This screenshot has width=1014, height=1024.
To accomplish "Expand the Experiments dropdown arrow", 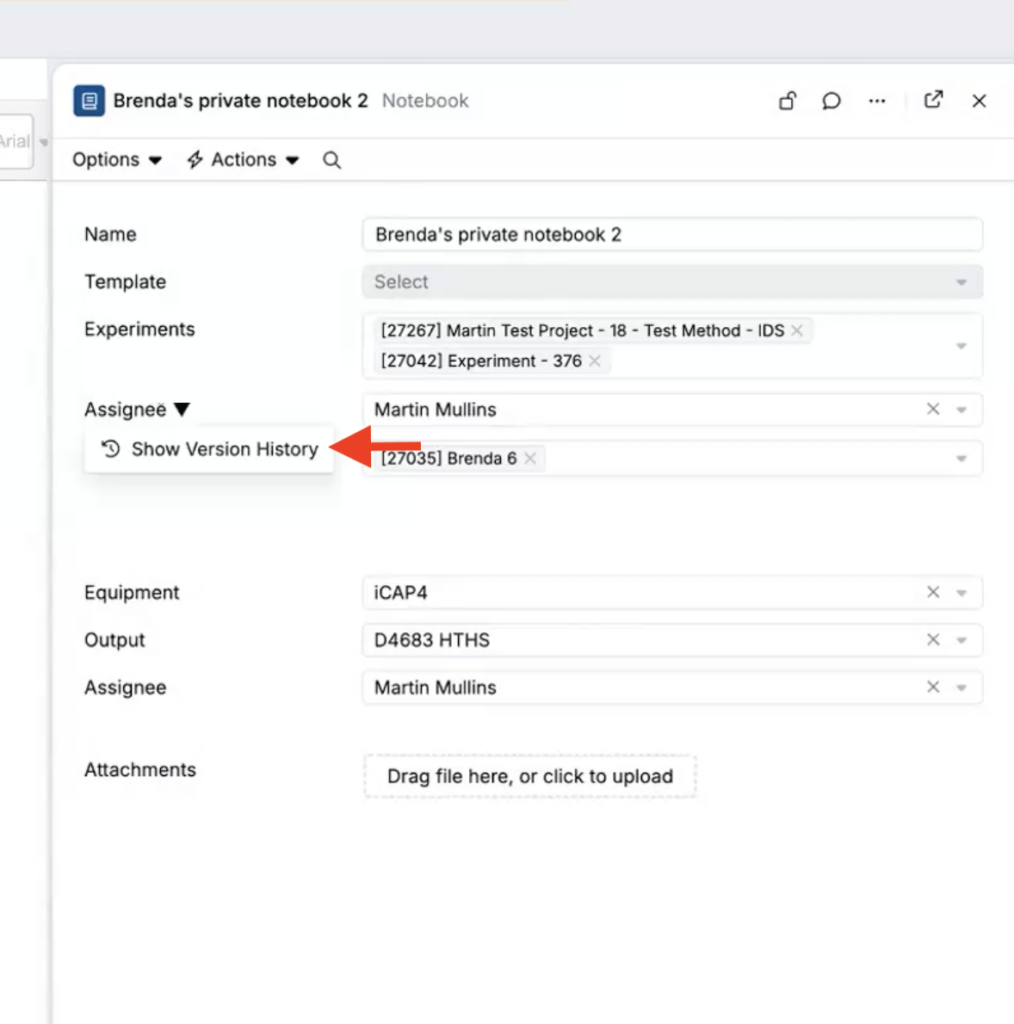I will [x=961, y=346].
